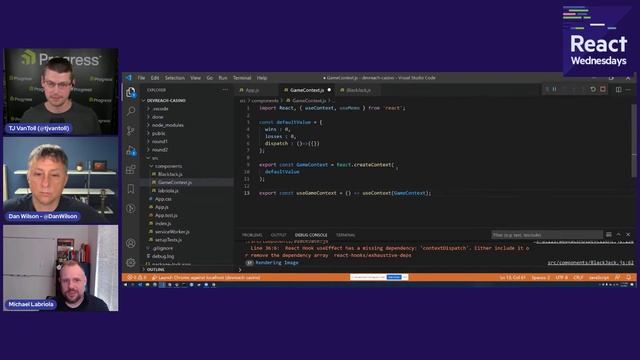Expand the round2 folder
The image size is (640, 360).
(x=186, y=149)
